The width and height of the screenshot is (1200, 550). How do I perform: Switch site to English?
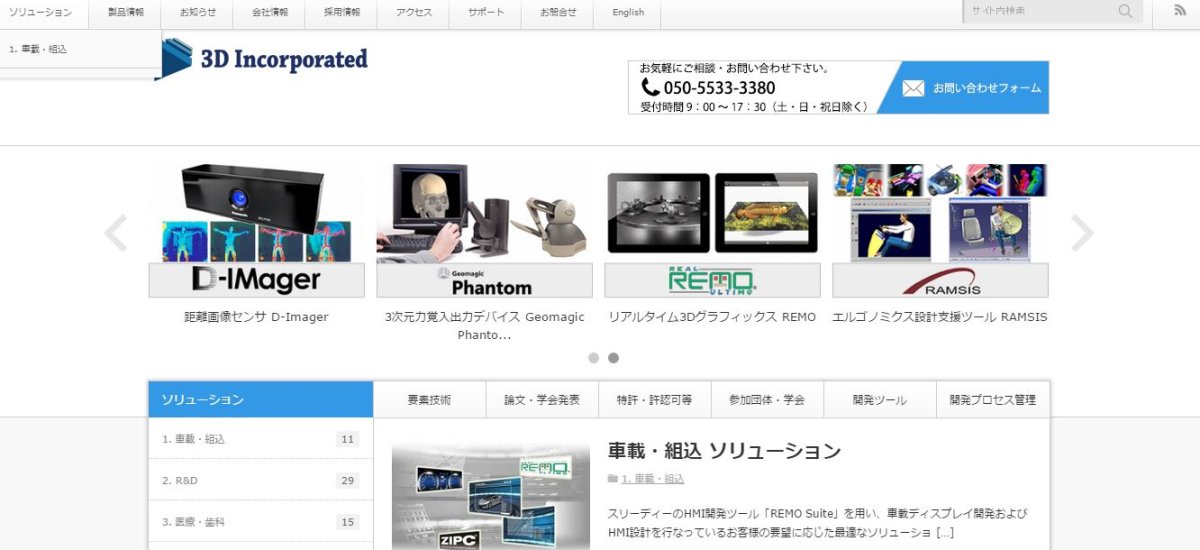tap(628, 12)
